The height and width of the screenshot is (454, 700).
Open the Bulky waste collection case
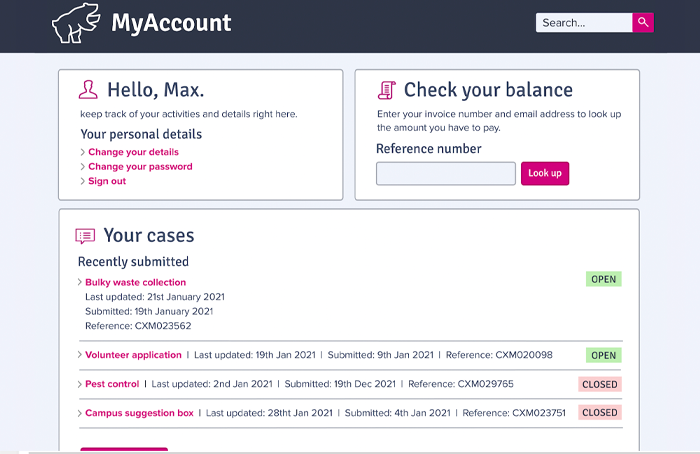click(135, 283)
